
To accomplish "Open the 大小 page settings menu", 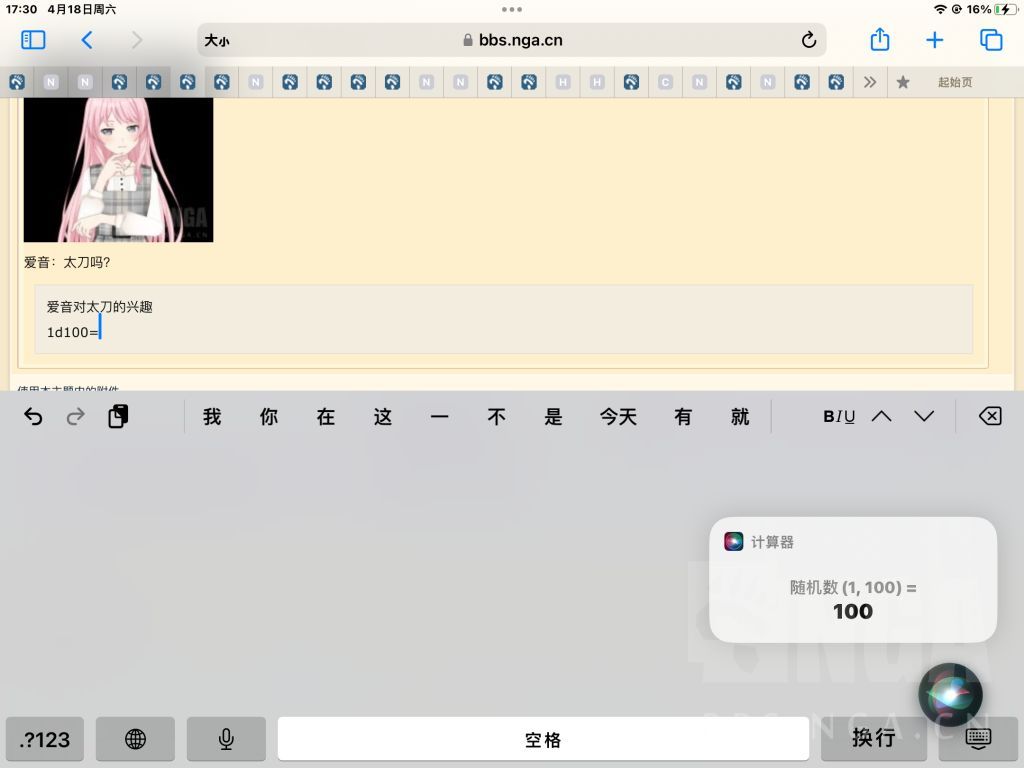I will [217, 40].
